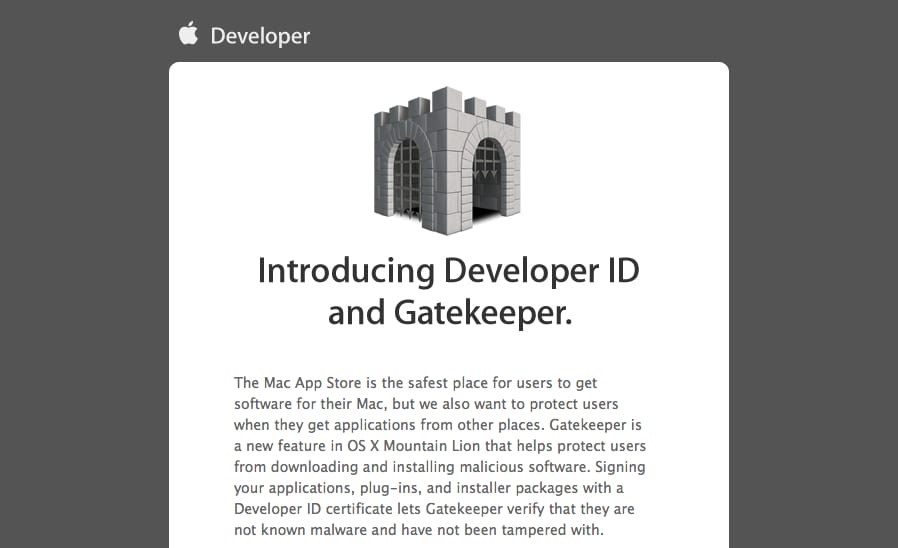Click the Gatekeeper castle icon
This screenshot has width=898, height=548.
point(447,160)
